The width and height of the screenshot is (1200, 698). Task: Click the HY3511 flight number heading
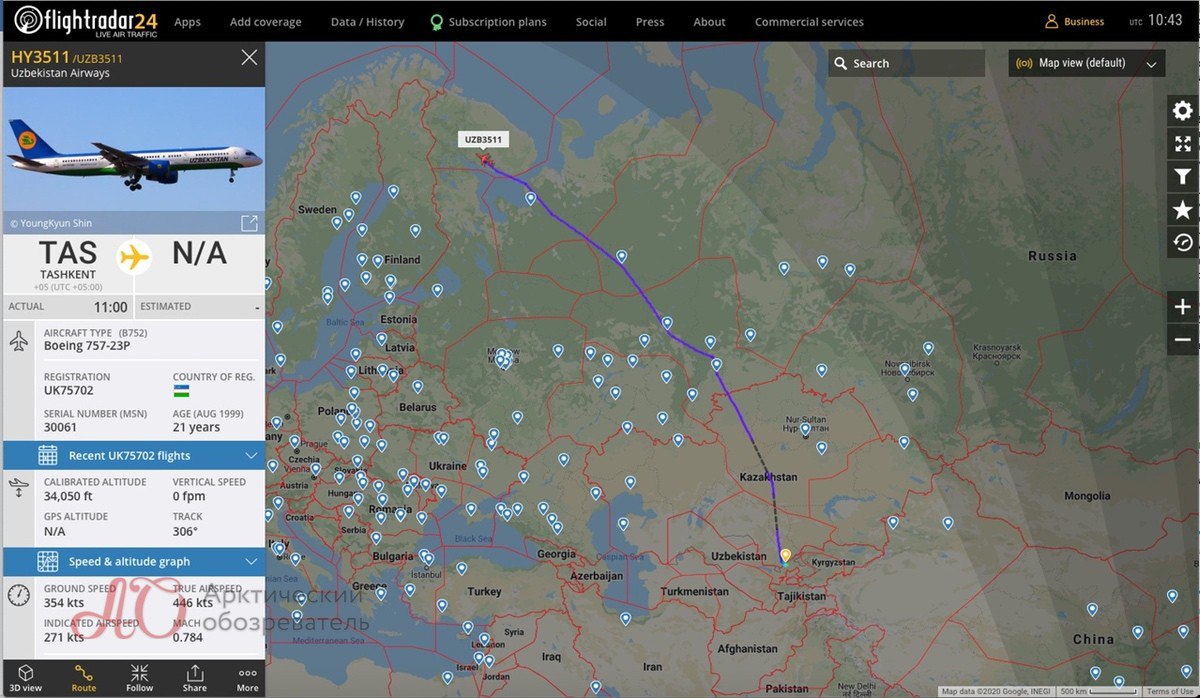40,58
